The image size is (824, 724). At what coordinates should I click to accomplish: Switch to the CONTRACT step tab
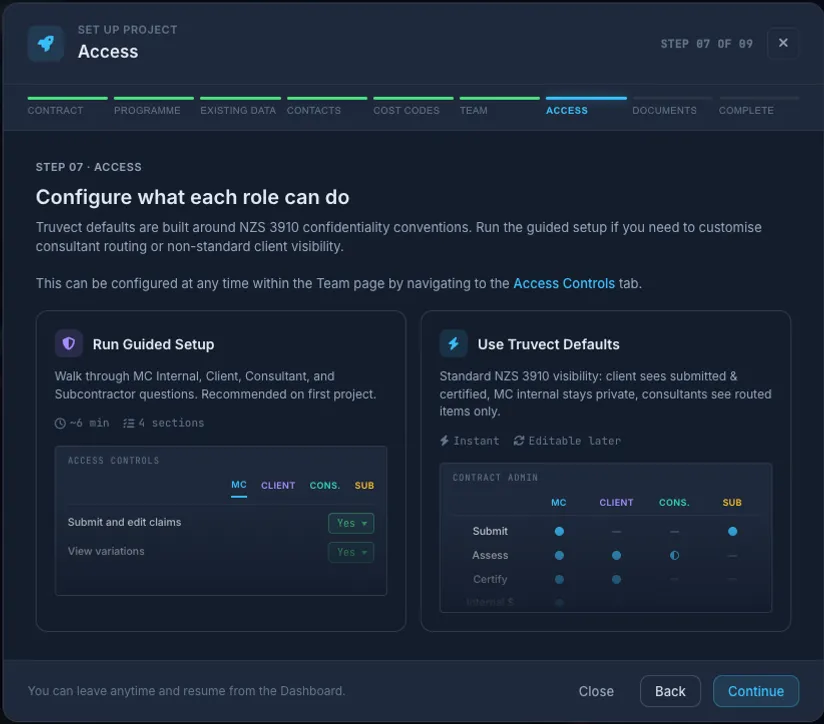[x=55, y=110]
